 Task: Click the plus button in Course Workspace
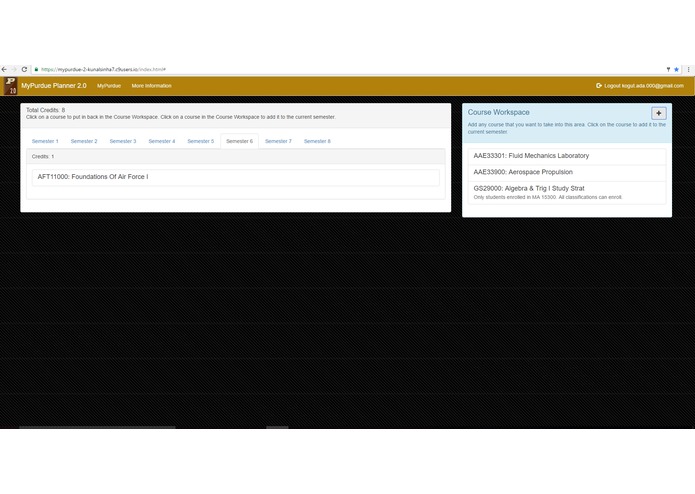[659, 113]
